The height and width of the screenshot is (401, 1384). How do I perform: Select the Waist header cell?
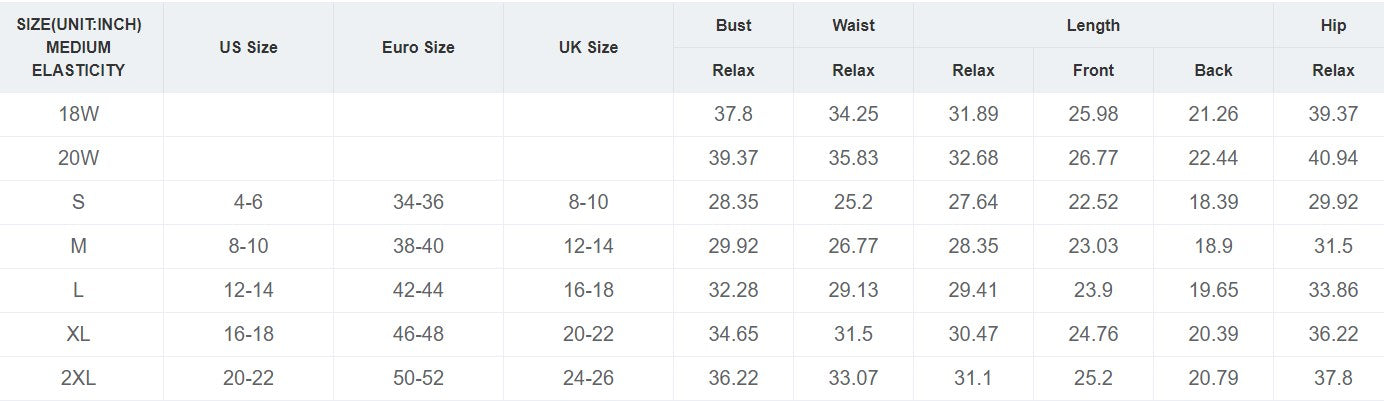click(853, 25)
